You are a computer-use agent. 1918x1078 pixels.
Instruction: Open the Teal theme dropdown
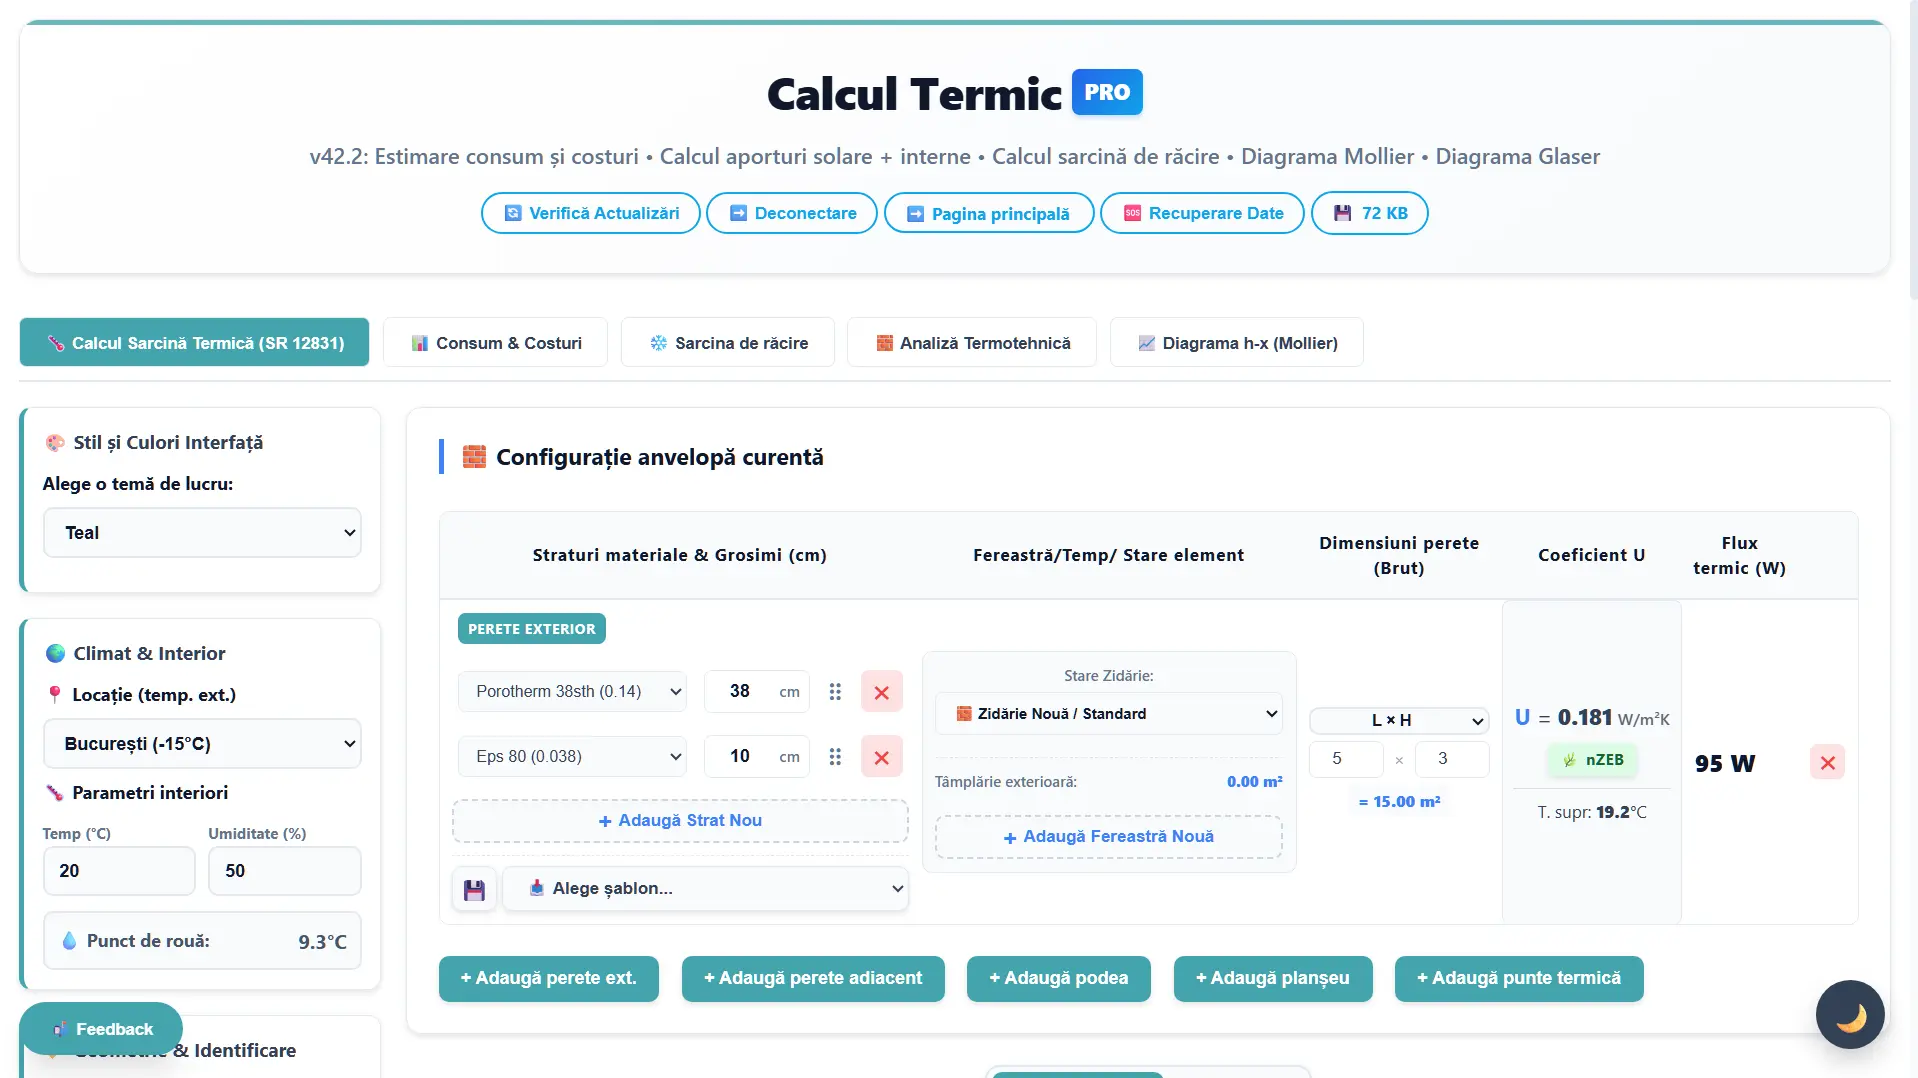202,533
